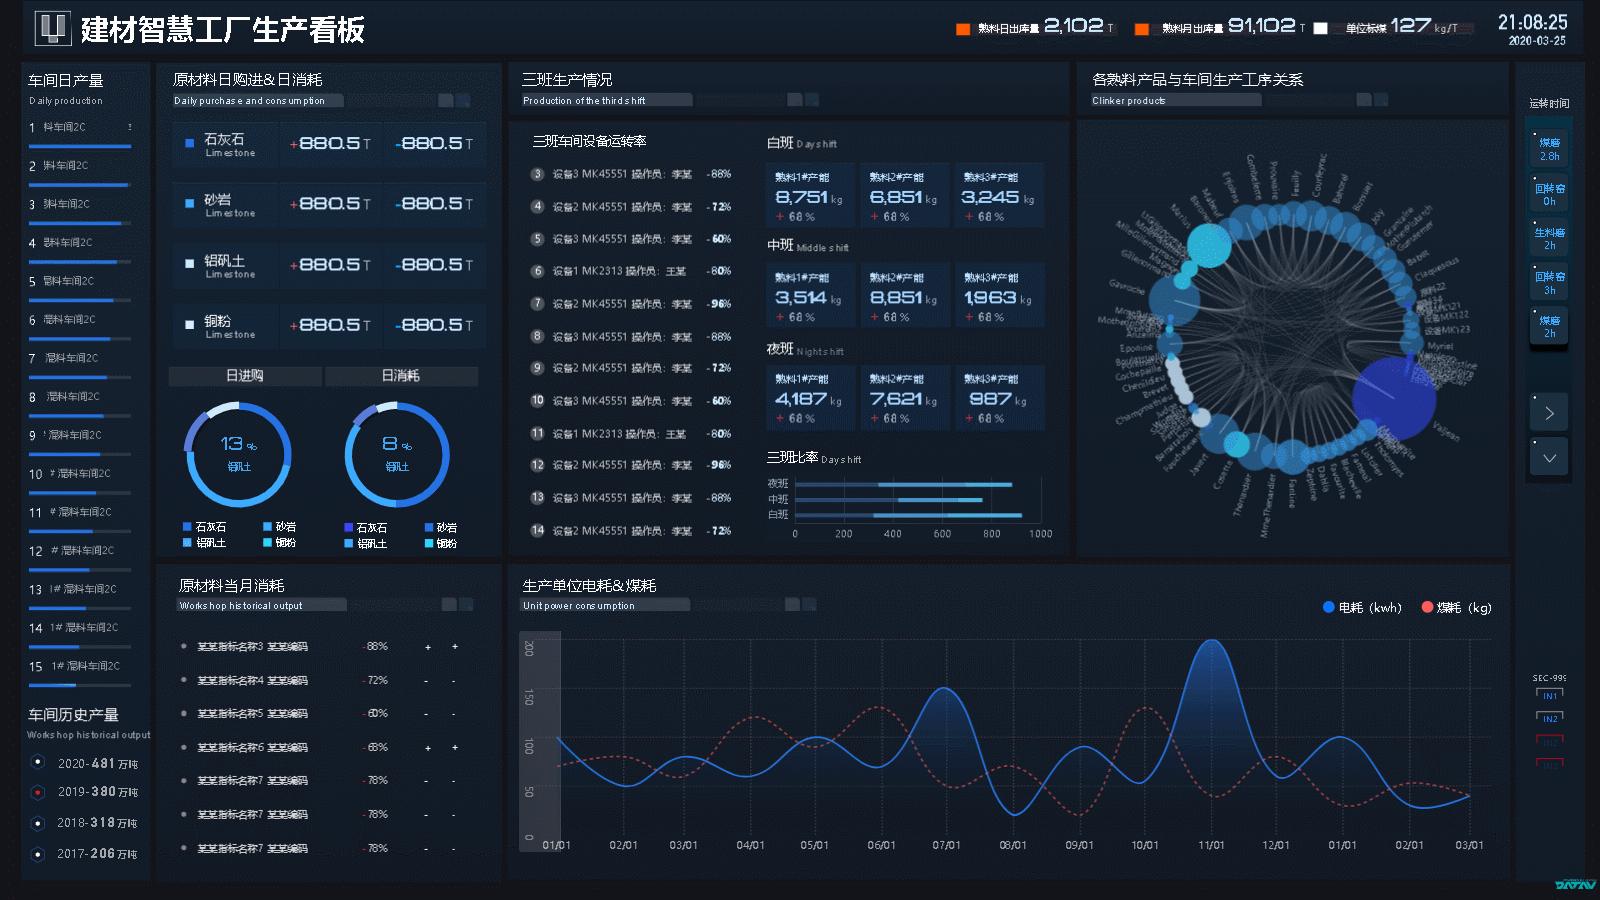Click the factory logo icon beside the title
This screenshot has height=900, width=1600.
[x=52, y=29]
